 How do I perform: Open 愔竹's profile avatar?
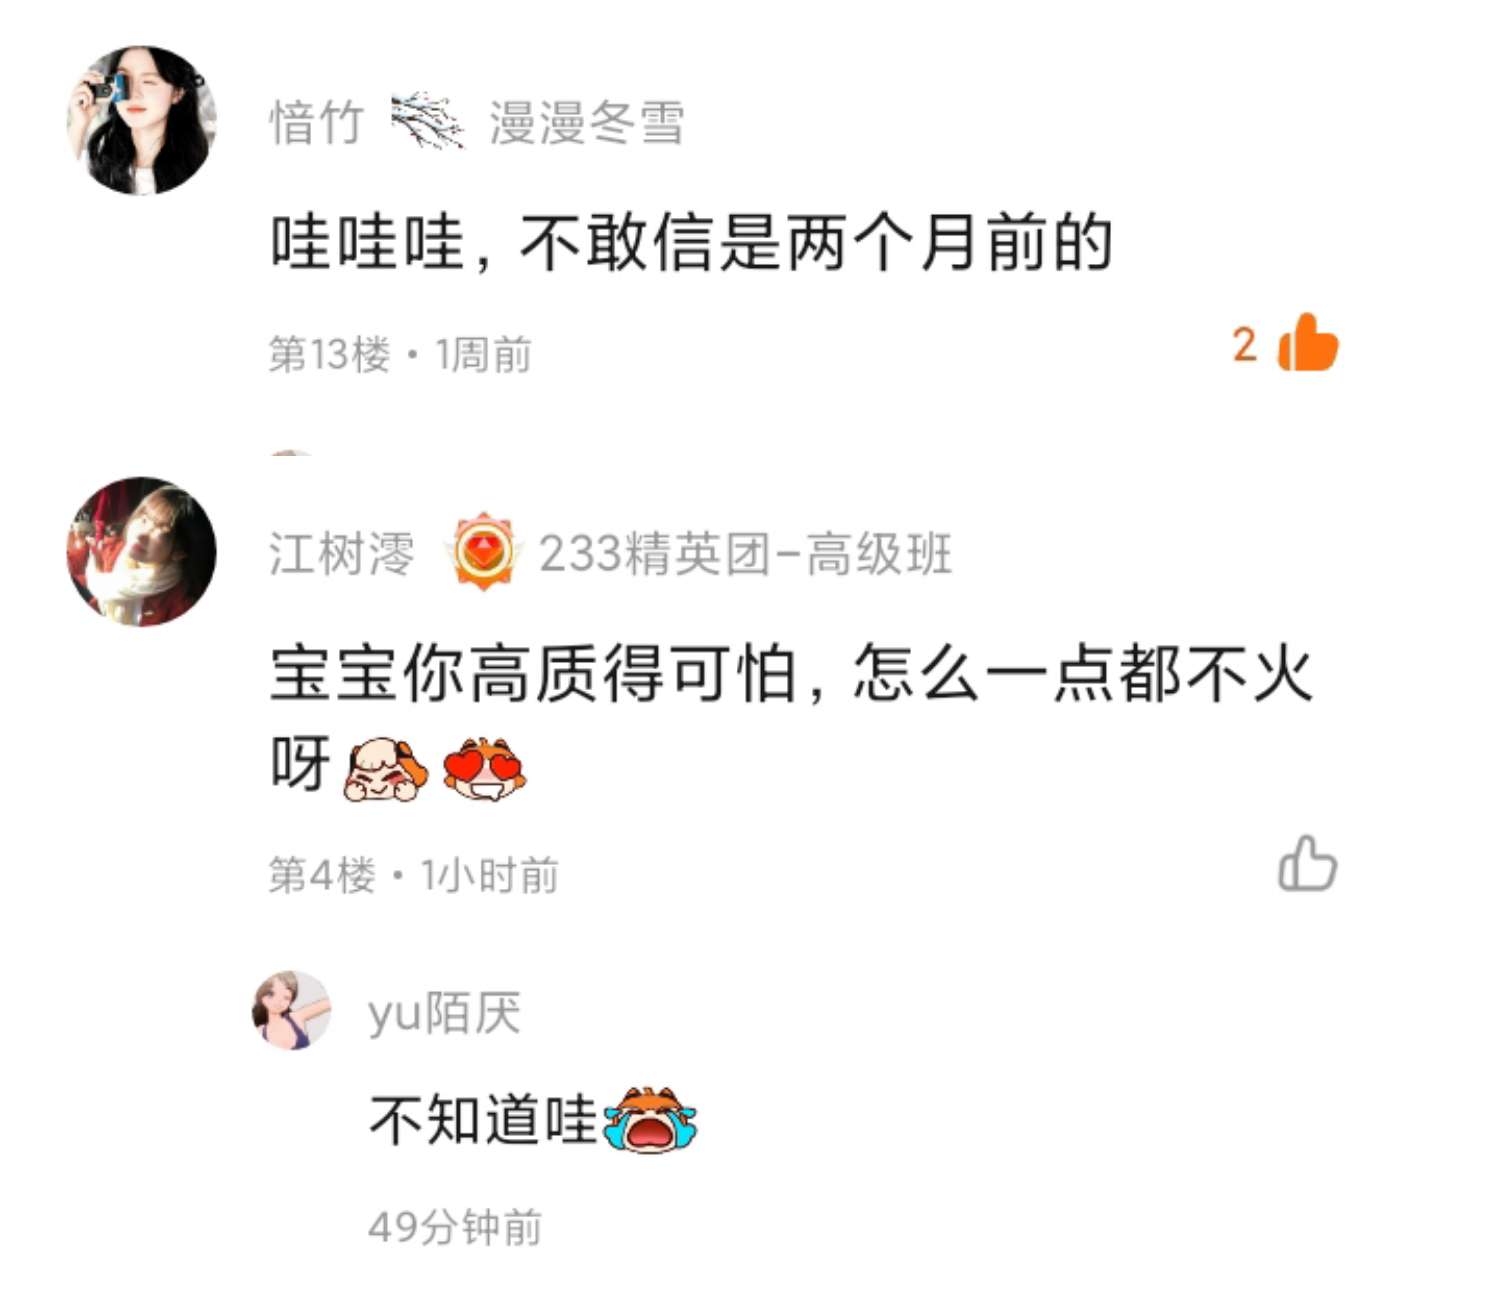(x=141, y=120)
